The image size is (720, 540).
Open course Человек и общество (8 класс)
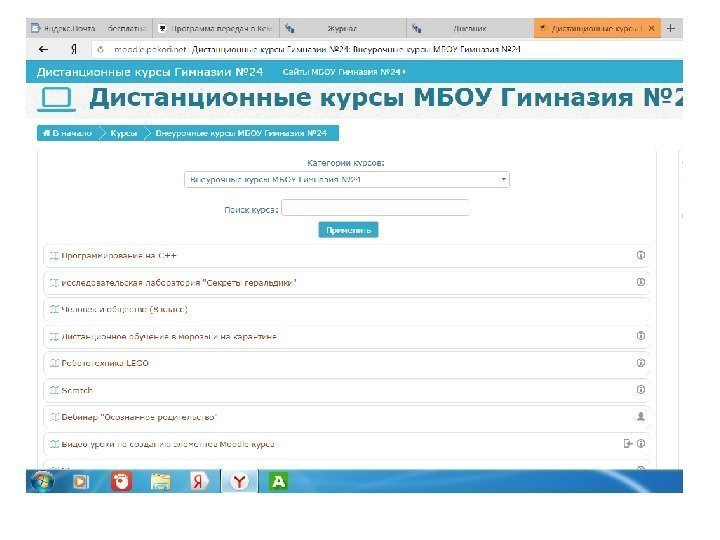pos(124,309)
